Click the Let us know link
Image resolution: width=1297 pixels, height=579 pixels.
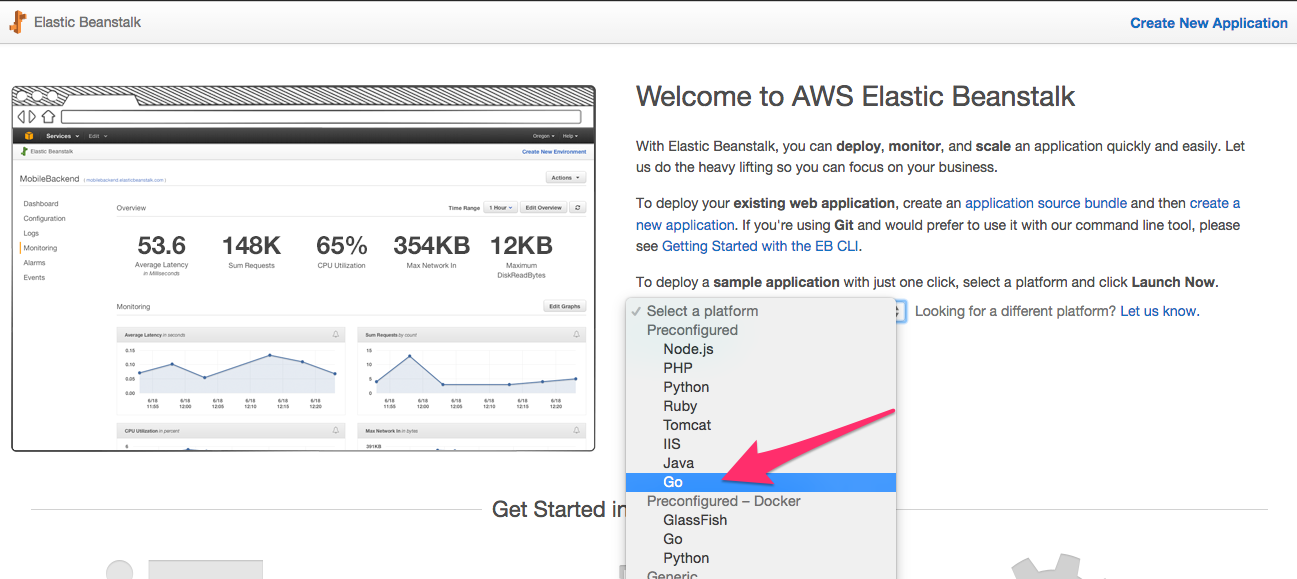pyautogui.click(x=1159, y=311)
